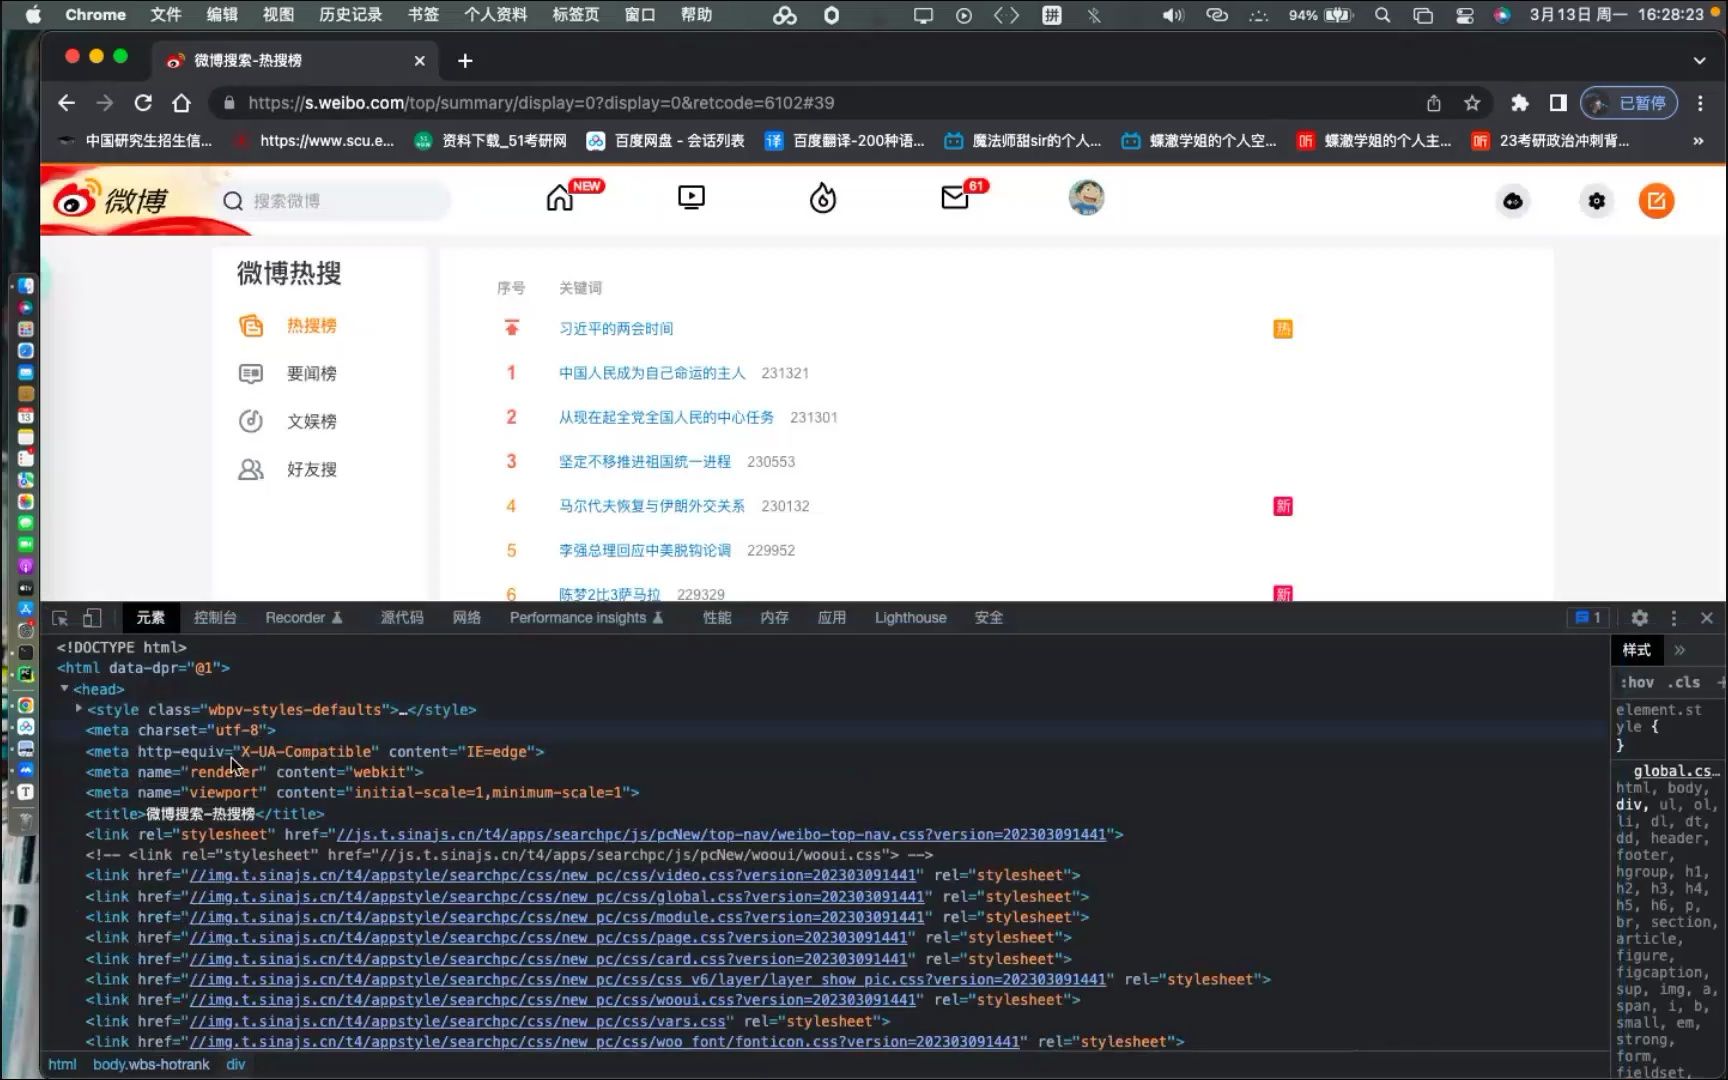Click the Weibo logo
This screenshot has width=1728, height=1080.
(112, 200)
